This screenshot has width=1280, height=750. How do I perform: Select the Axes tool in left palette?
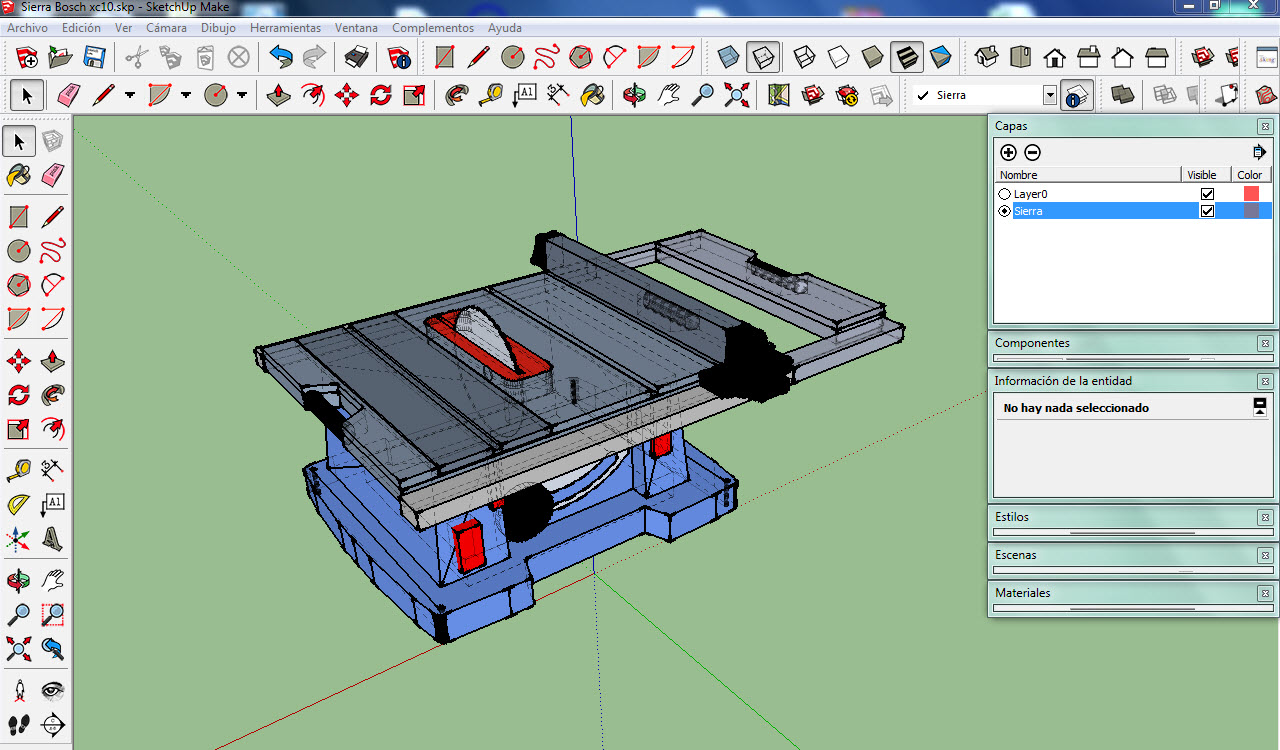pos(18,540)
